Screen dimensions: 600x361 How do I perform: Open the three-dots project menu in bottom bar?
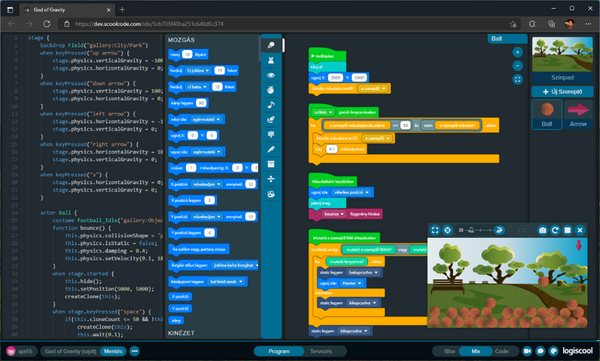click(x=134, y=351)
